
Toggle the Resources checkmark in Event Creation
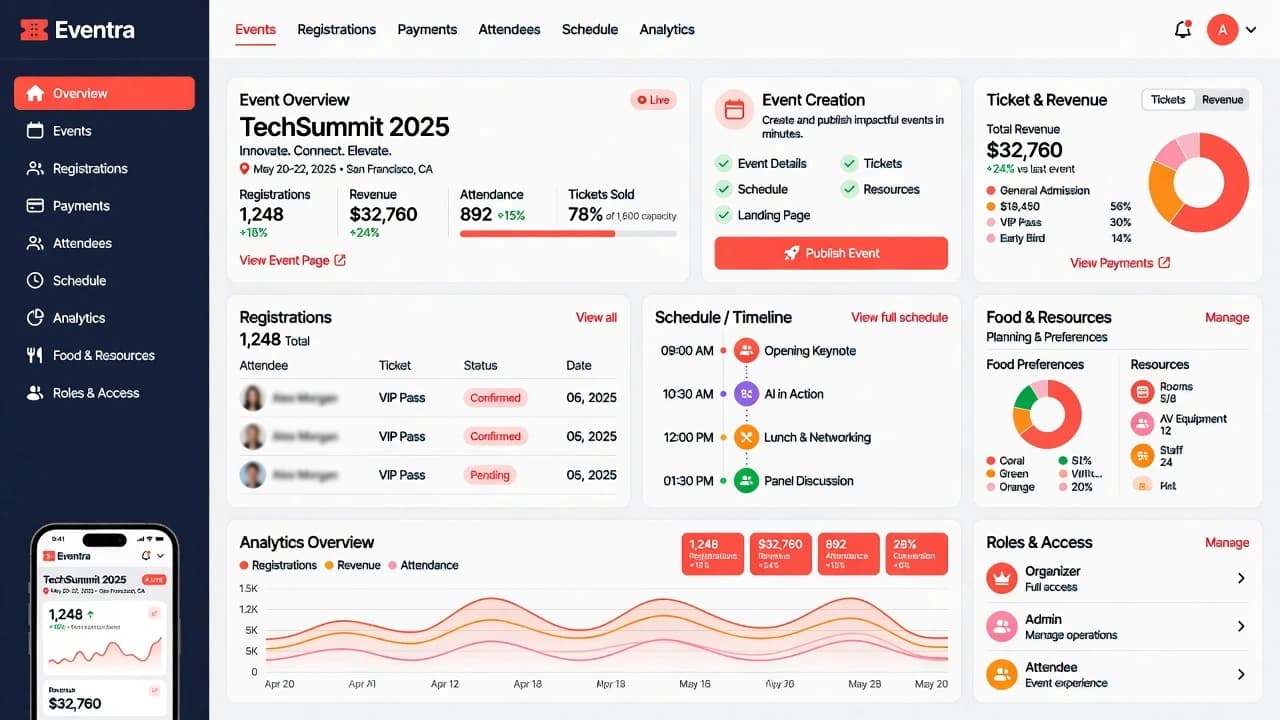click(x=849, y=189)
